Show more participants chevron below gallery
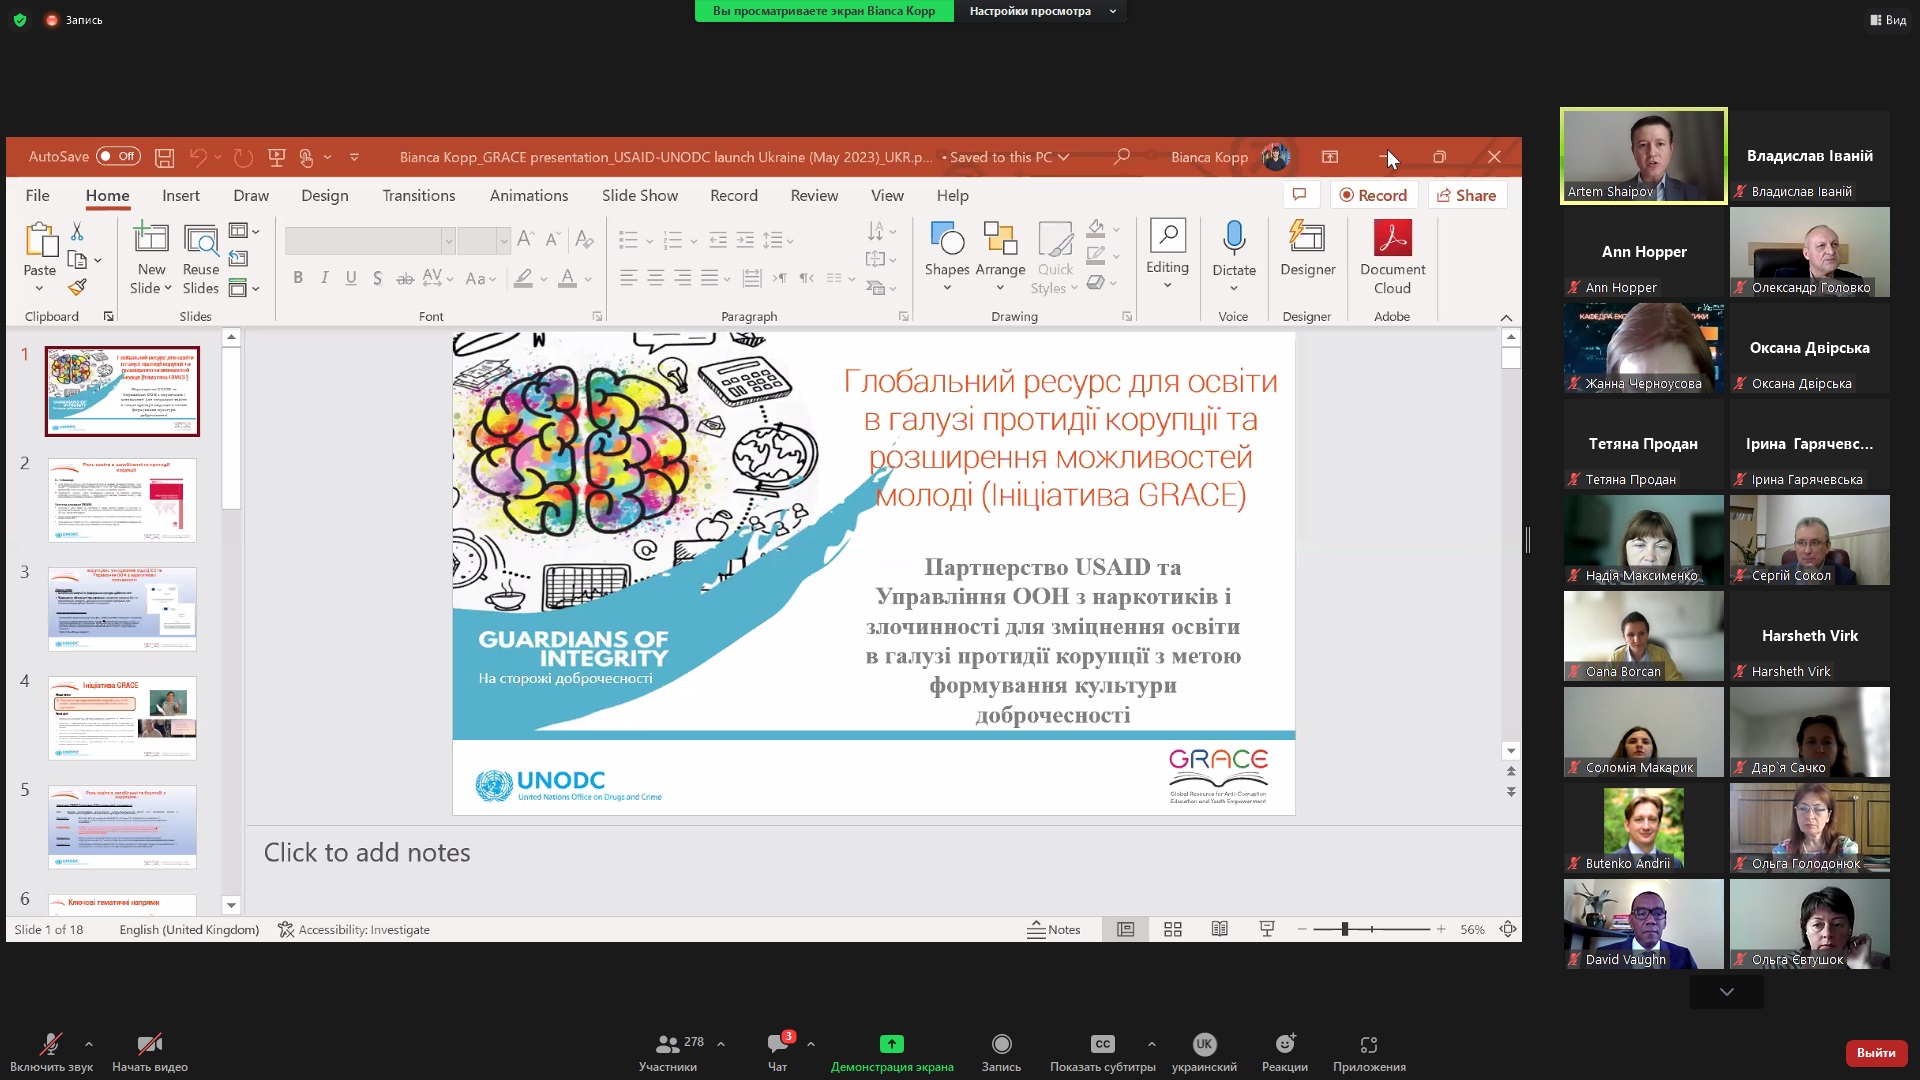 coord(1727,992)
